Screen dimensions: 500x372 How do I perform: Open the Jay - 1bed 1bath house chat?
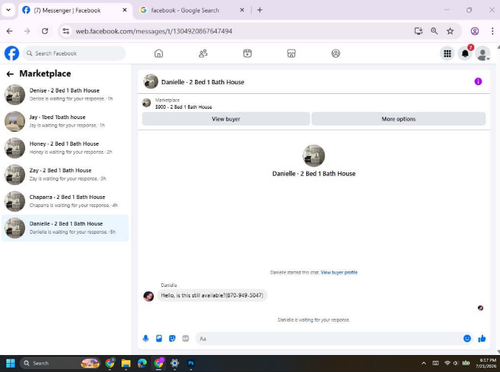(65, 121)
